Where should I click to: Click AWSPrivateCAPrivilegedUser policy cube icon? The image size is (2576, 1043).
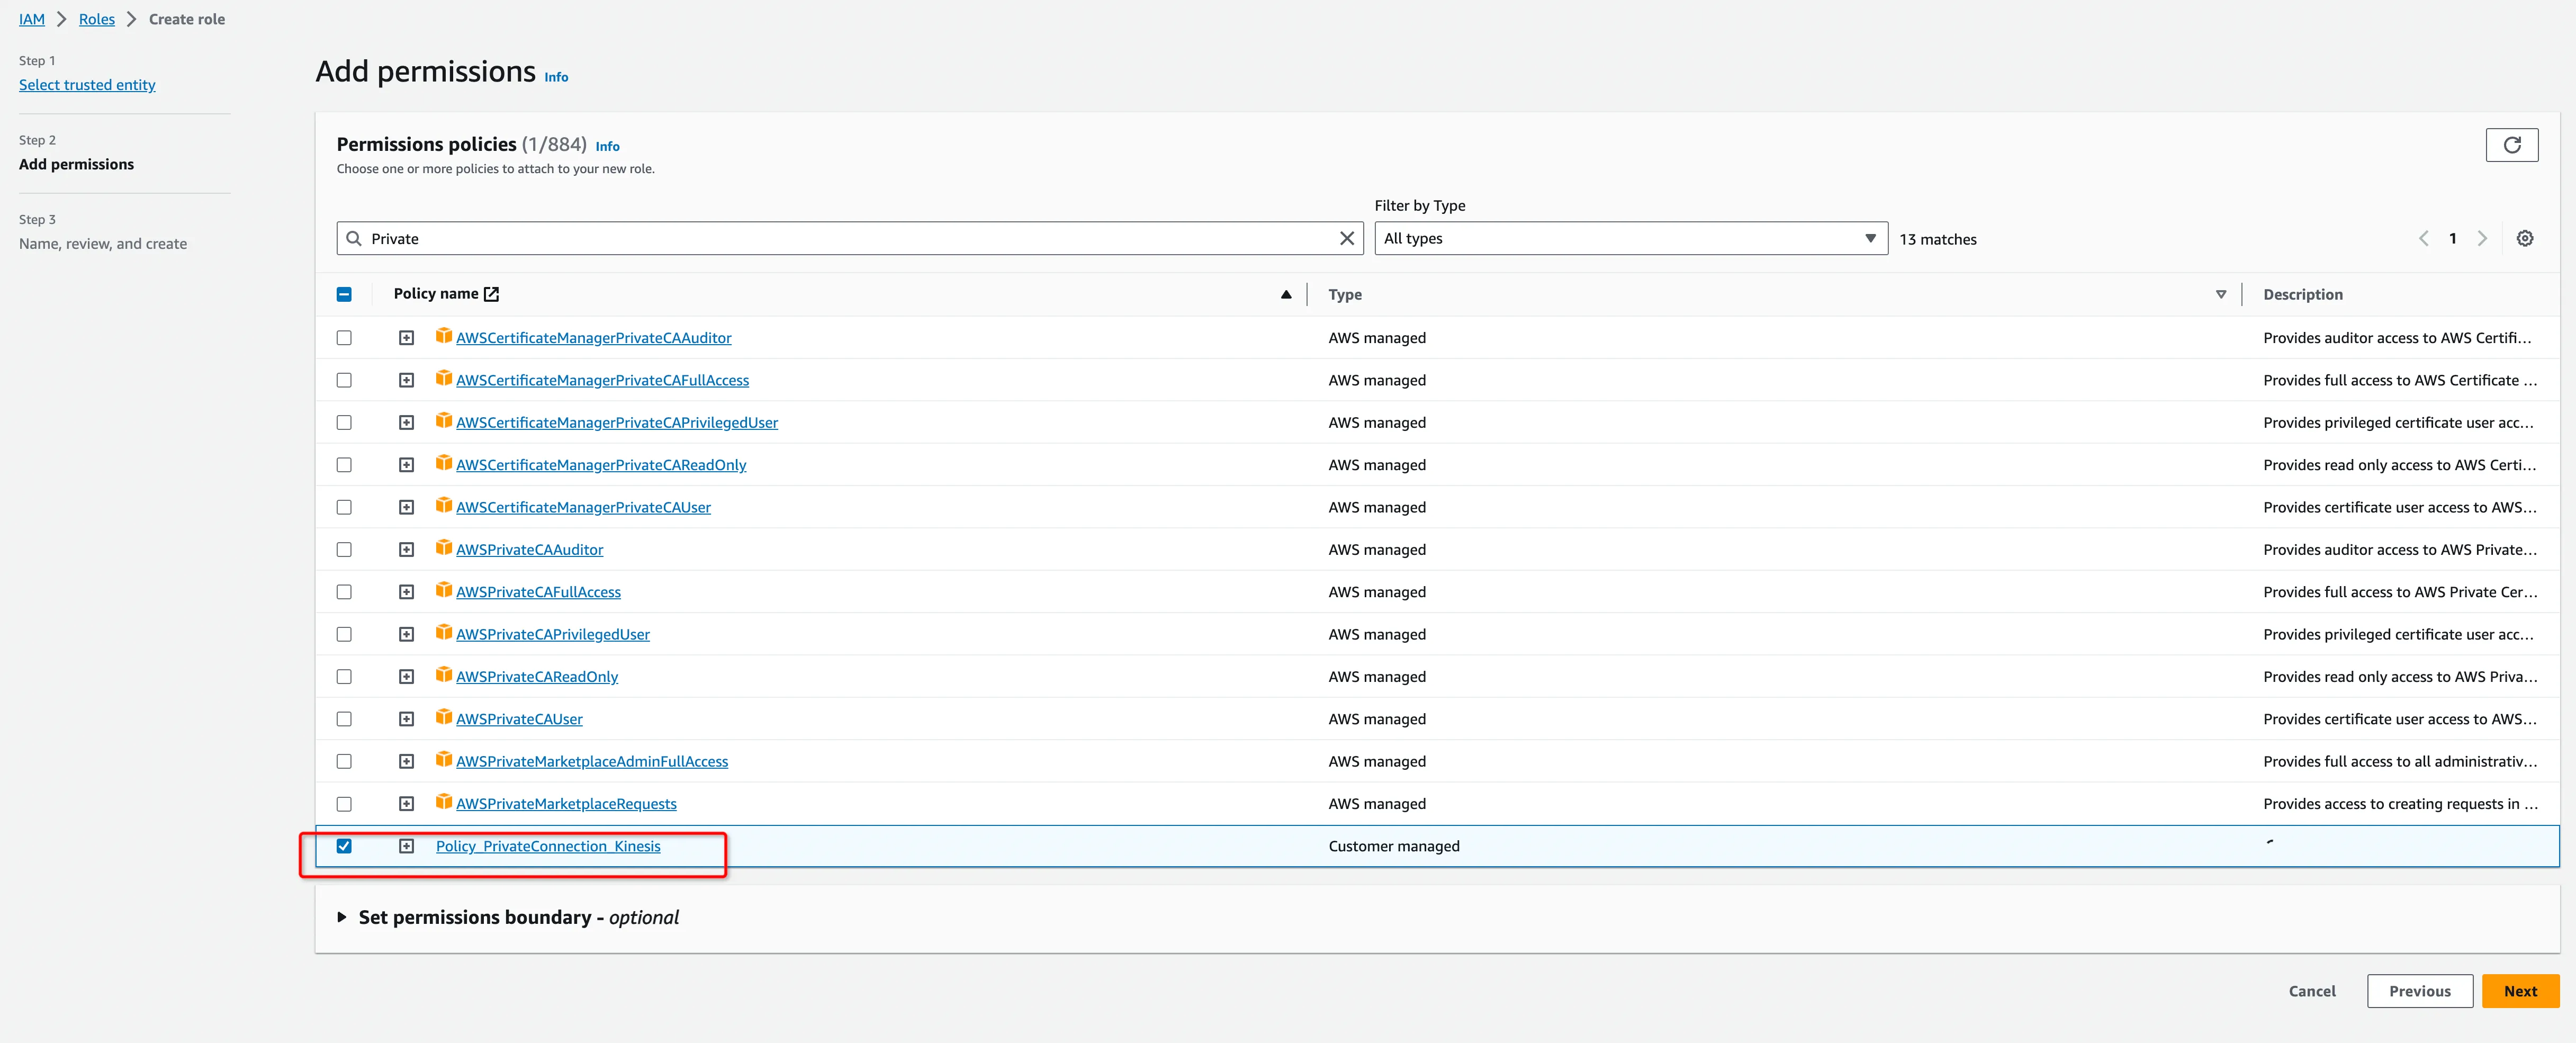[x=444, y=632]
